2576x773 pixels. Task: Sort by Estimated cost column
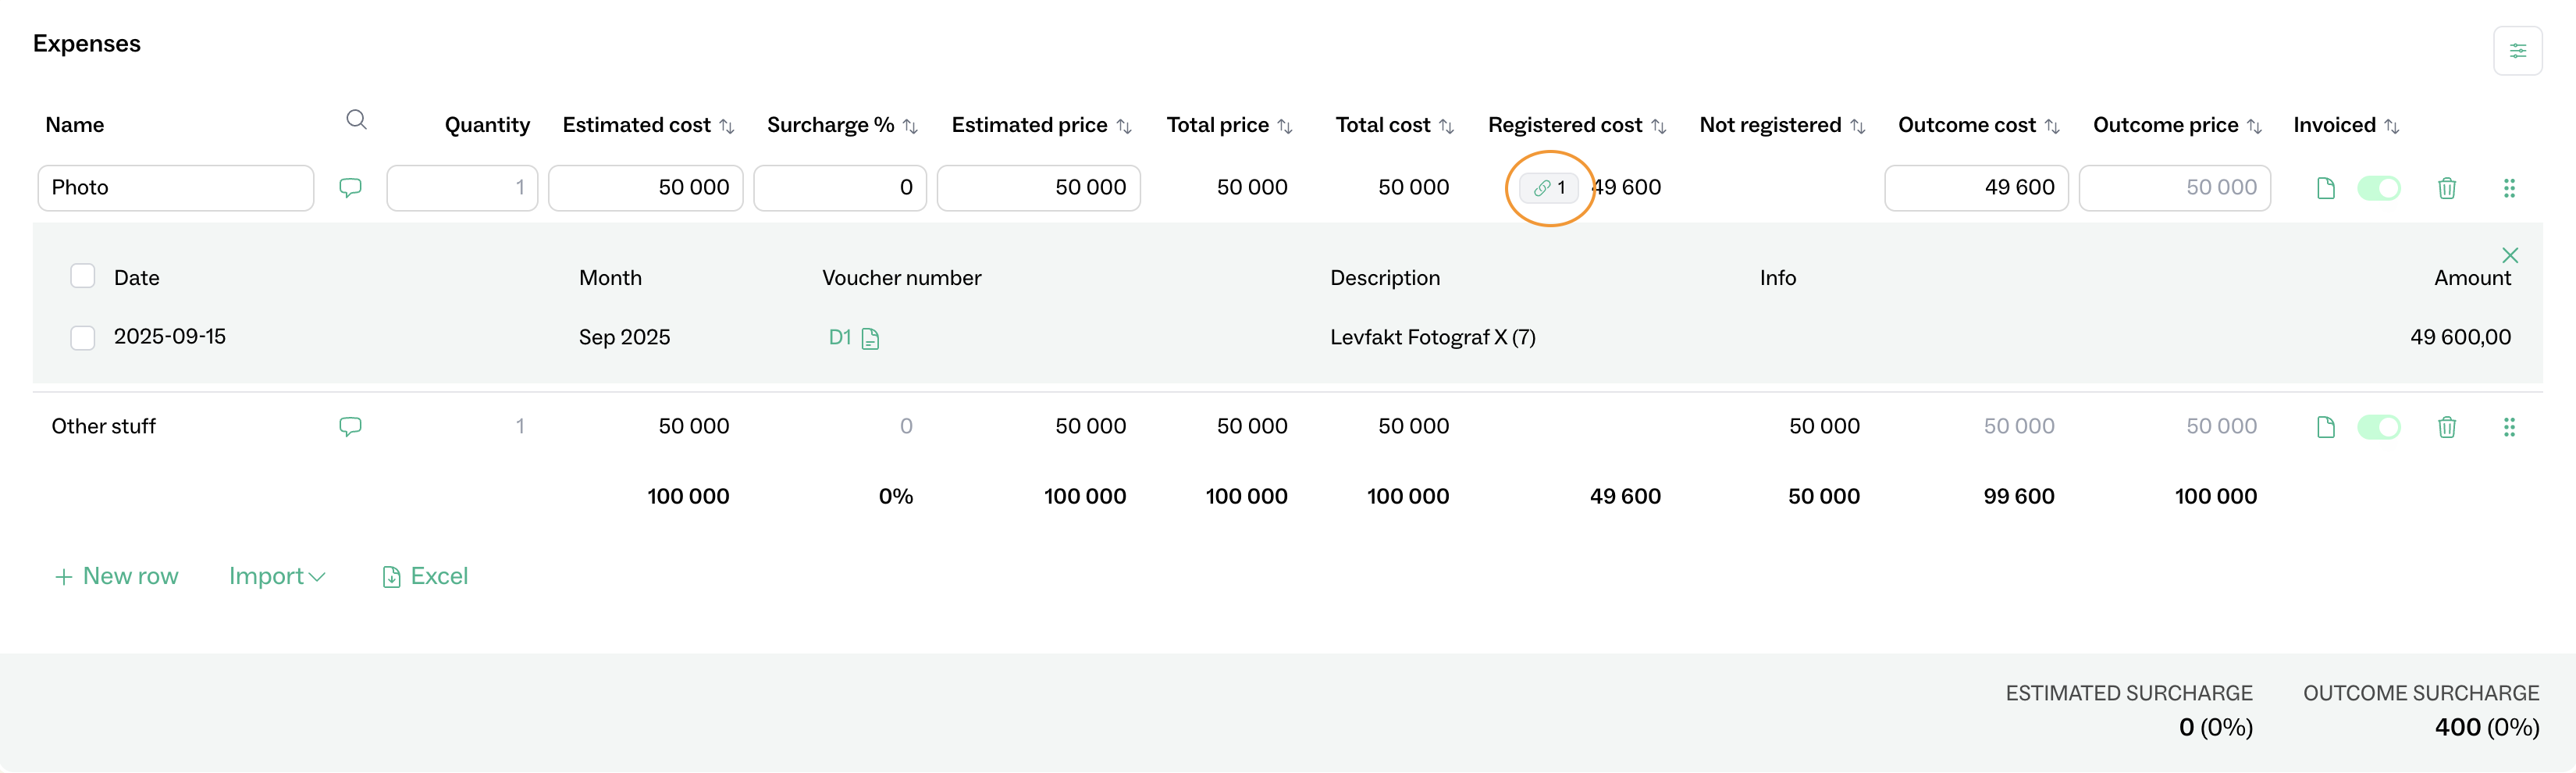tap(727, 127)
